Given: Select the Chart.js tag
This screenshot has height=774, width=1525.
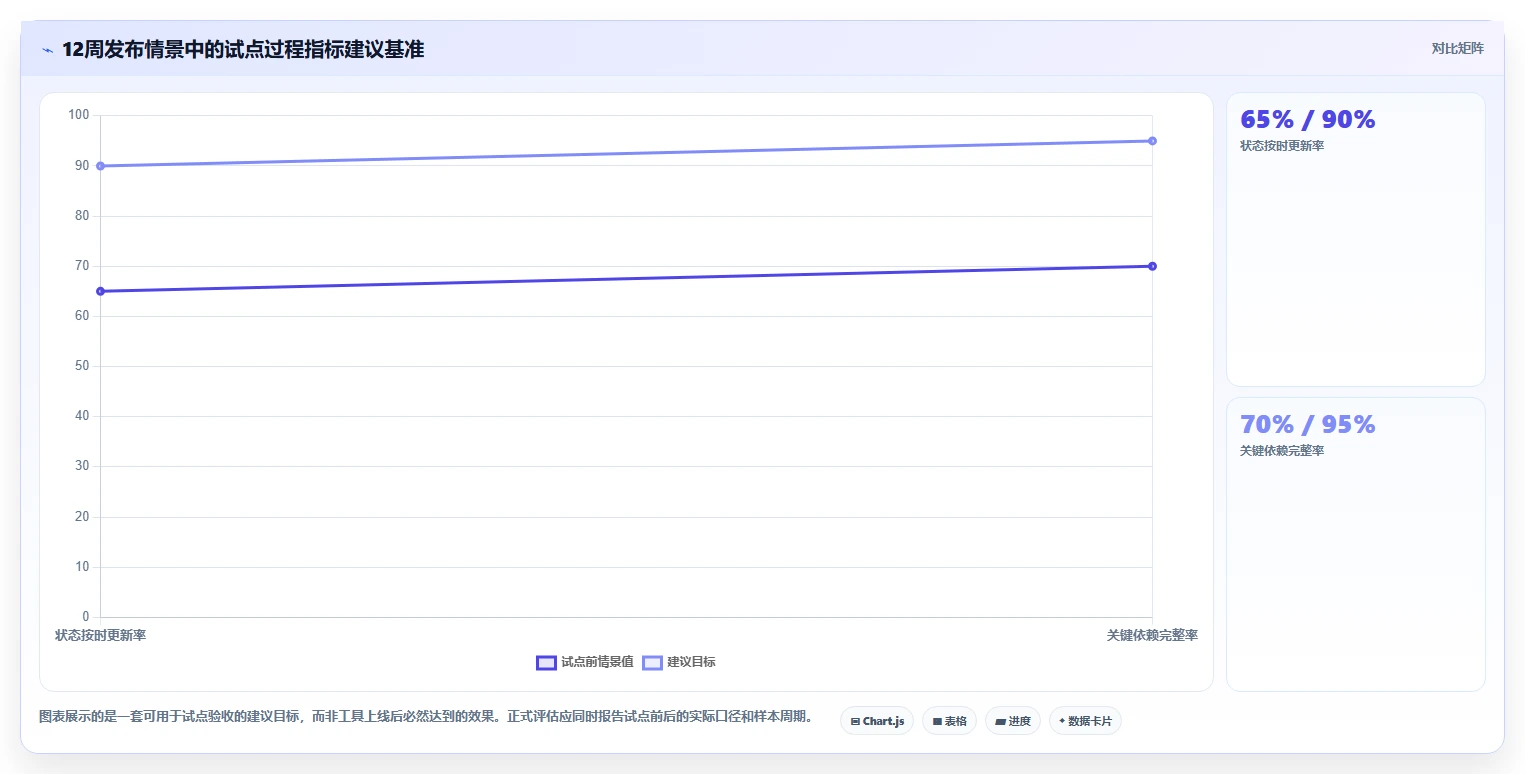Looking at the screenshot, I should pos(877,721).
